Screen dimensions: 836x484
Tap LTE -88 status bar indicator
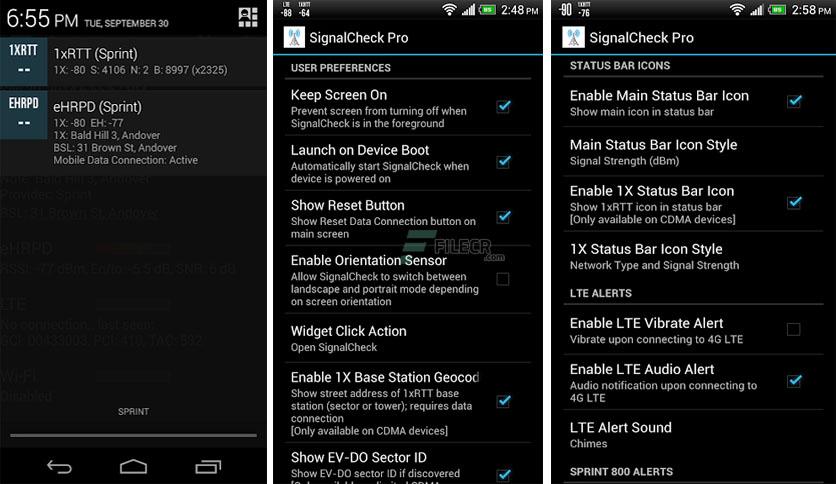pyautogui.click(x=287, y=10)
